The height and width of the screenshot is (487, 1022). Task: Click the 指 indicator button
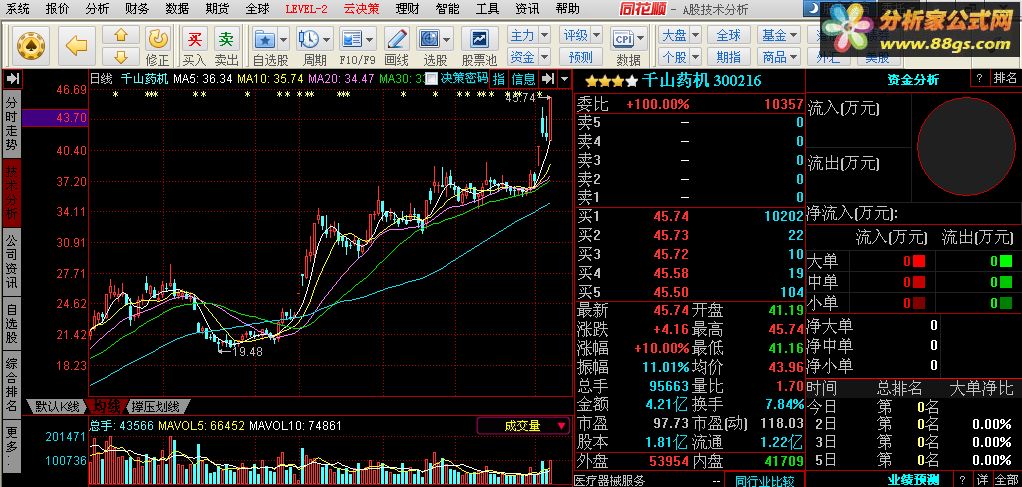(x=499, y=79)
